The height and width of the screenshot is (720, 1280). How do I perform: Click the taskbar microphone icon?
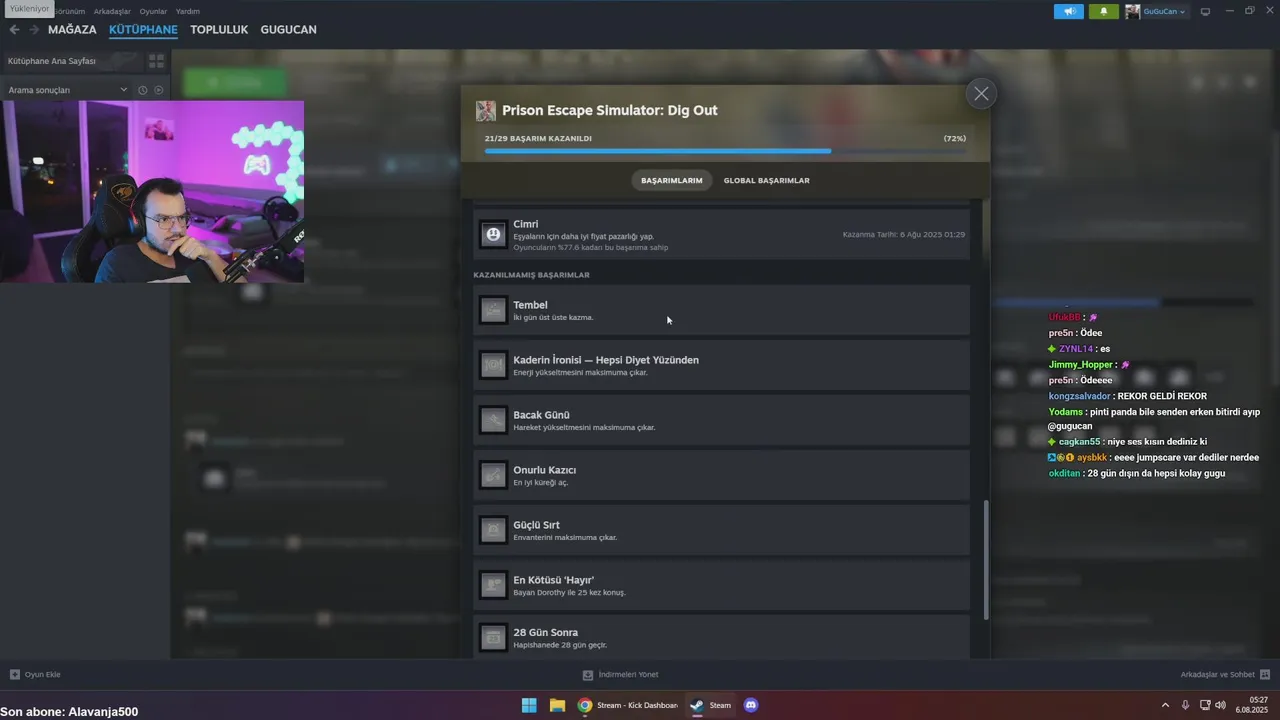click(1185, 705)
